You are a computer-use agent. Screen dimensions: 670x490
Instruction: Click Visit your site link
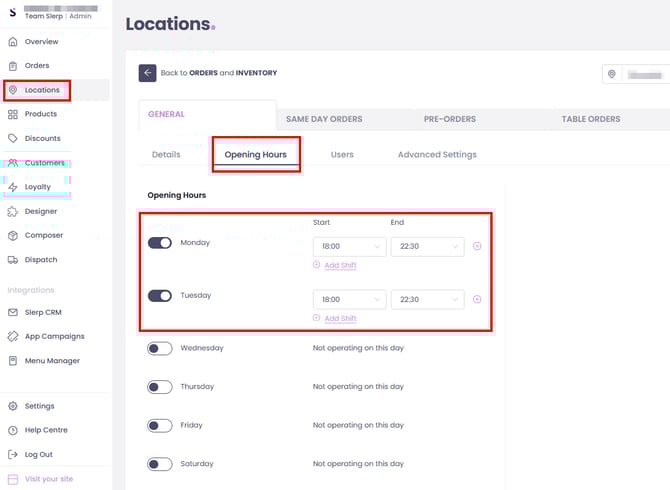[48, 479]
